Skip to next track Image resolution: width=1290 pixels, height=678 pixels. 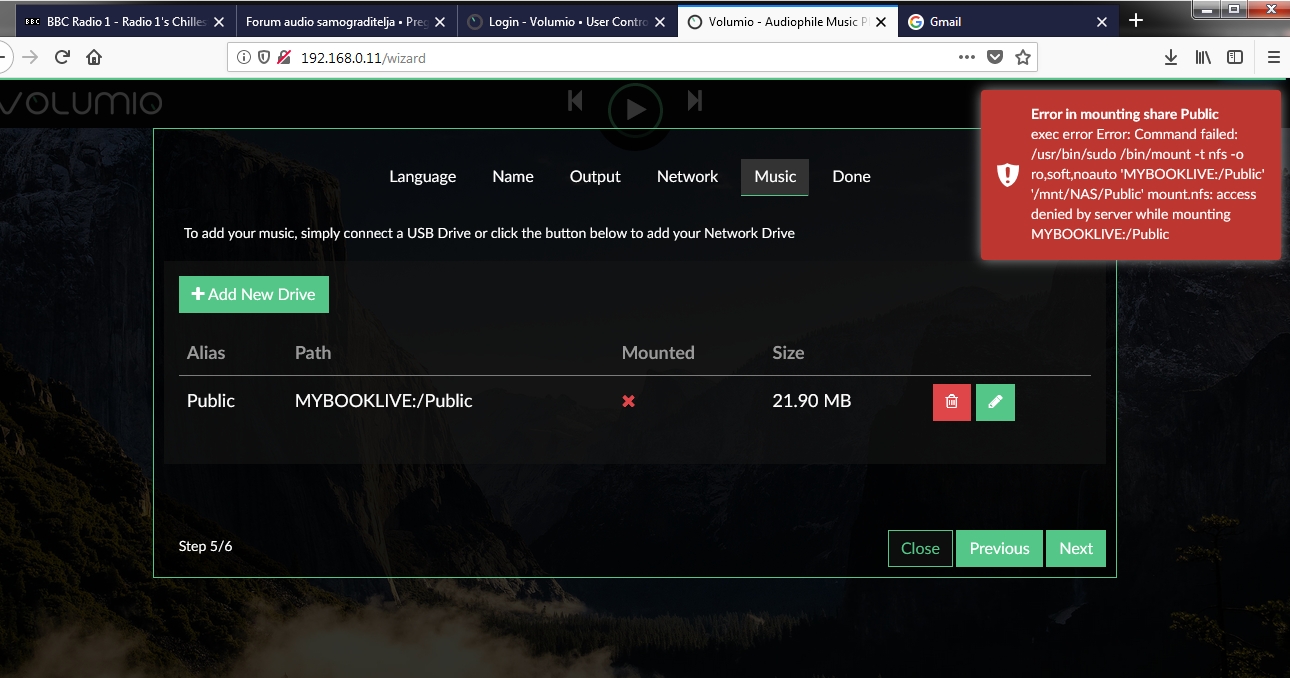click(x=695, y=100)
